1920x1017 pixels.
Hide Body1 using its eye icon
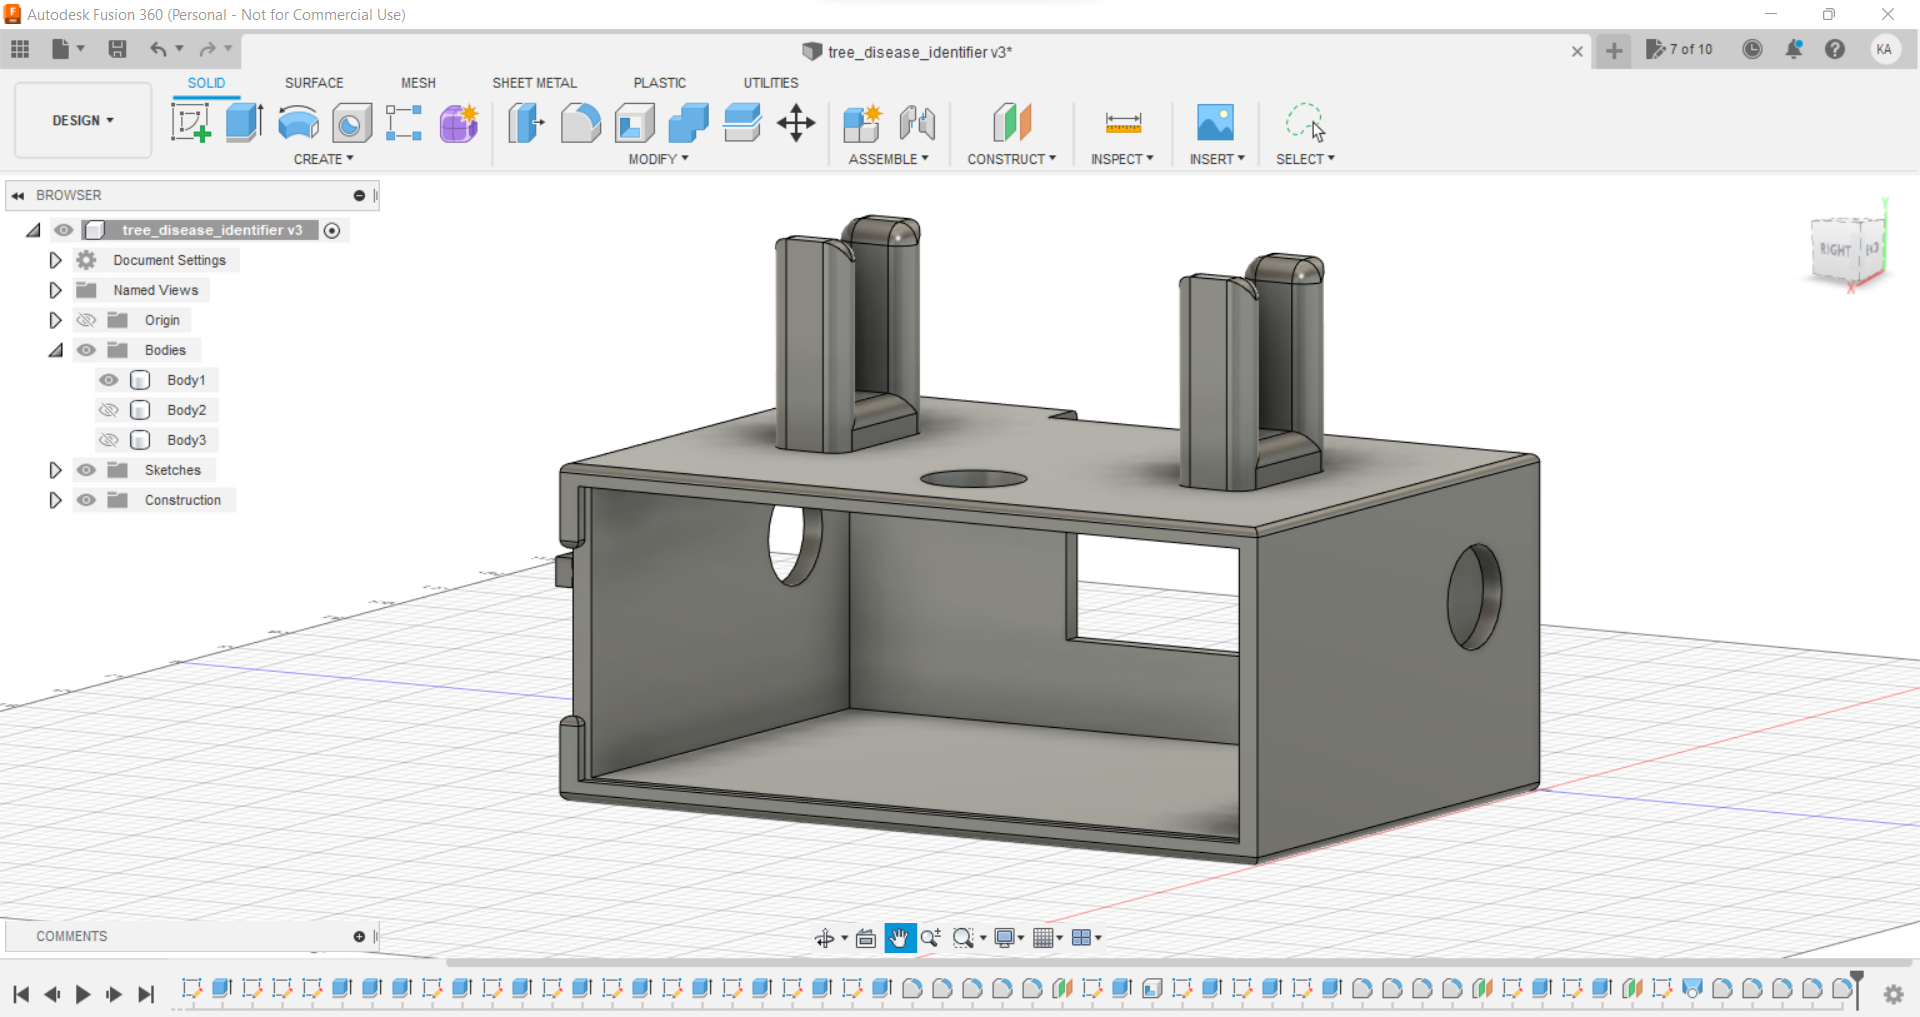pyautogui.click(x=109, y=380)
